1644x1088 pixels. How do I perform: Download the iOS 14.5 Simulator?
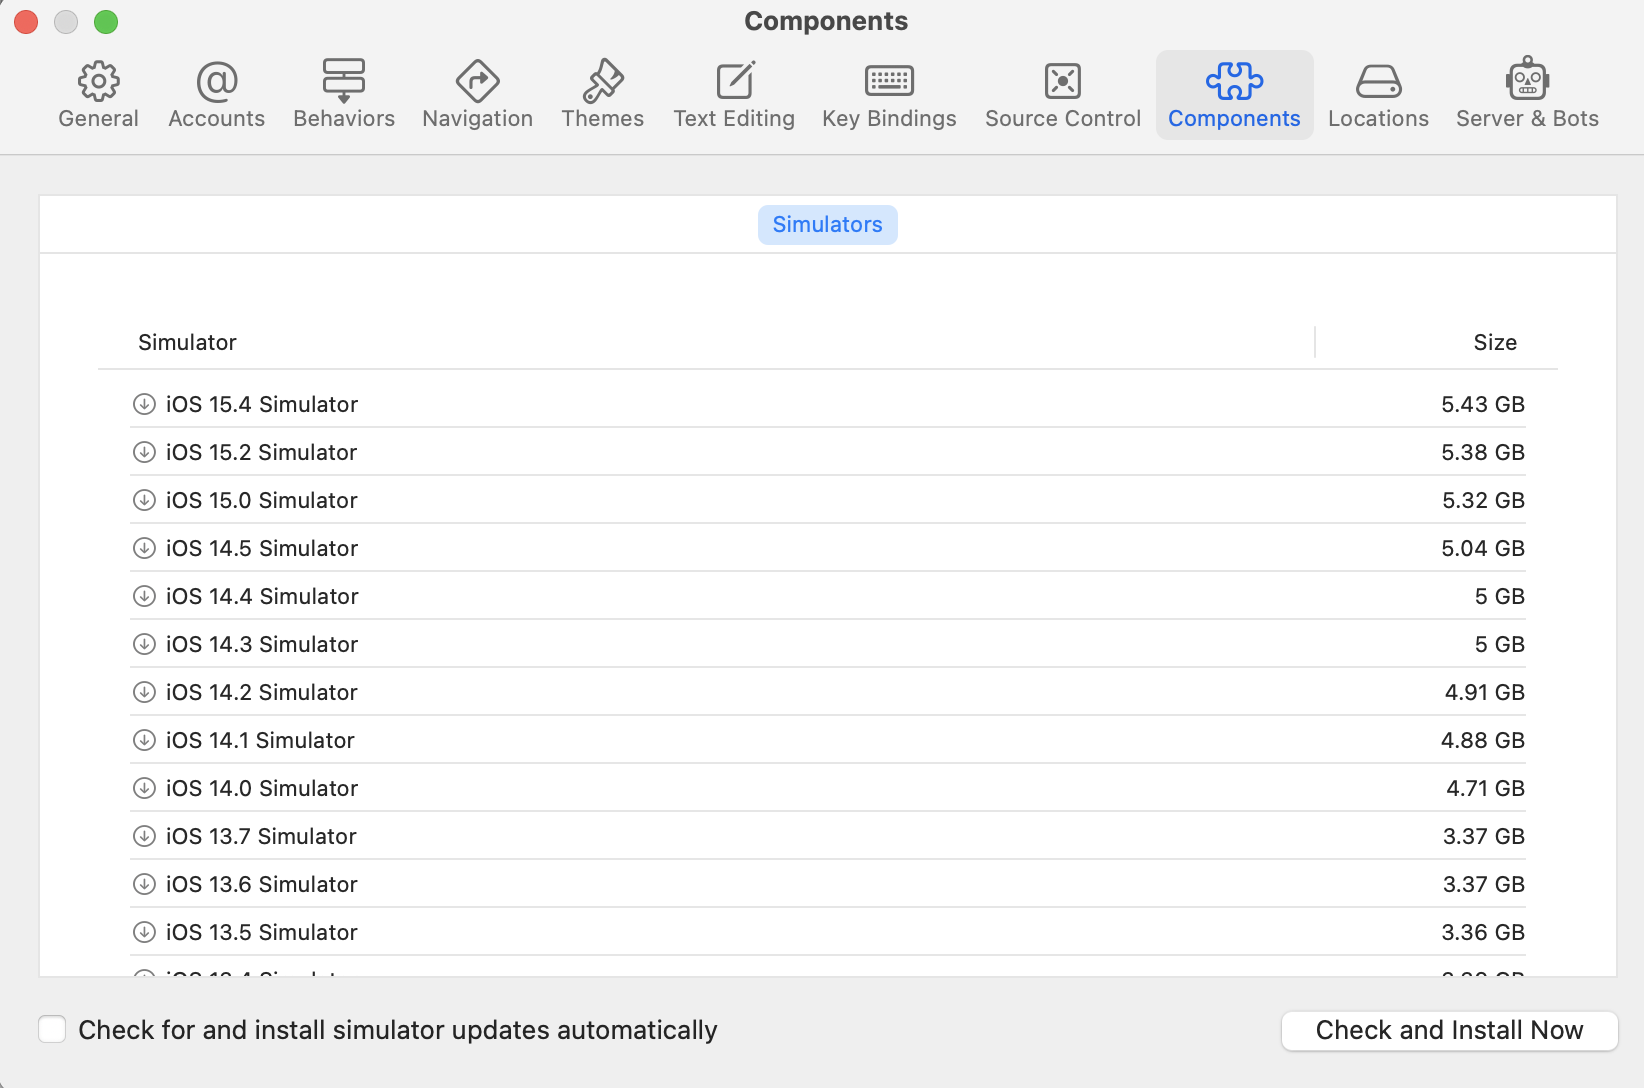[144, 548]
